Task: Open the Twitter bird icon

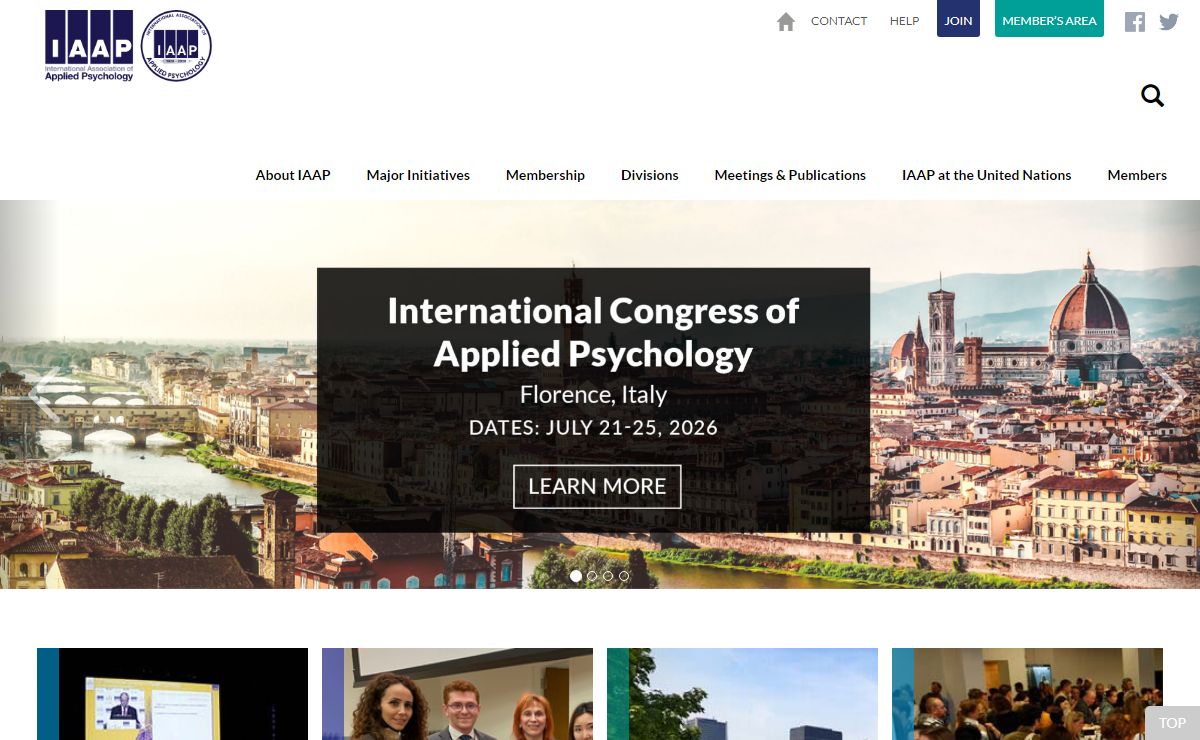Action: pos(1169,21)
